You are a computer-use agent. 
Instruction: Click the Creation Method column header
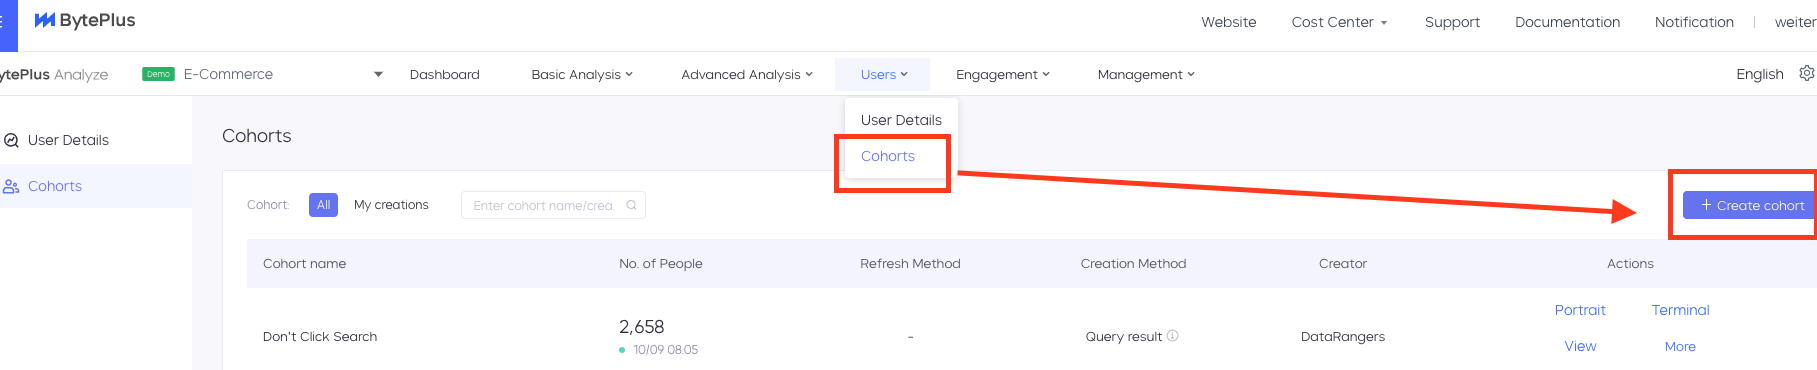click(1133, 264)
